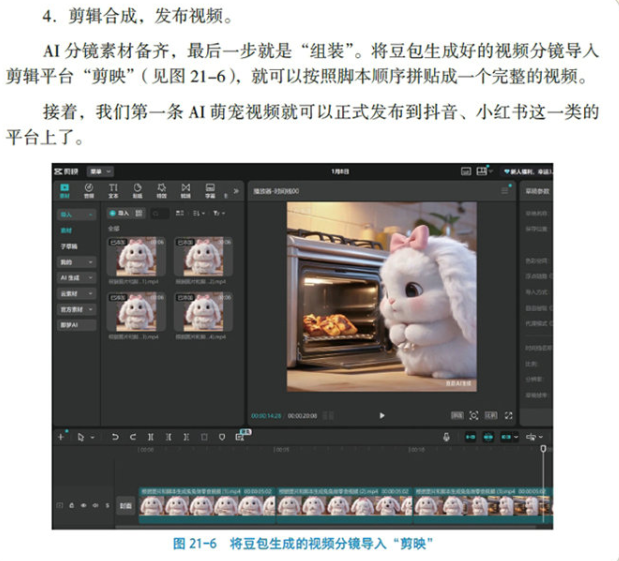Open the media filter funnel dropdown
The height and width of the screenshot is (561, 619).
[219, 213]
